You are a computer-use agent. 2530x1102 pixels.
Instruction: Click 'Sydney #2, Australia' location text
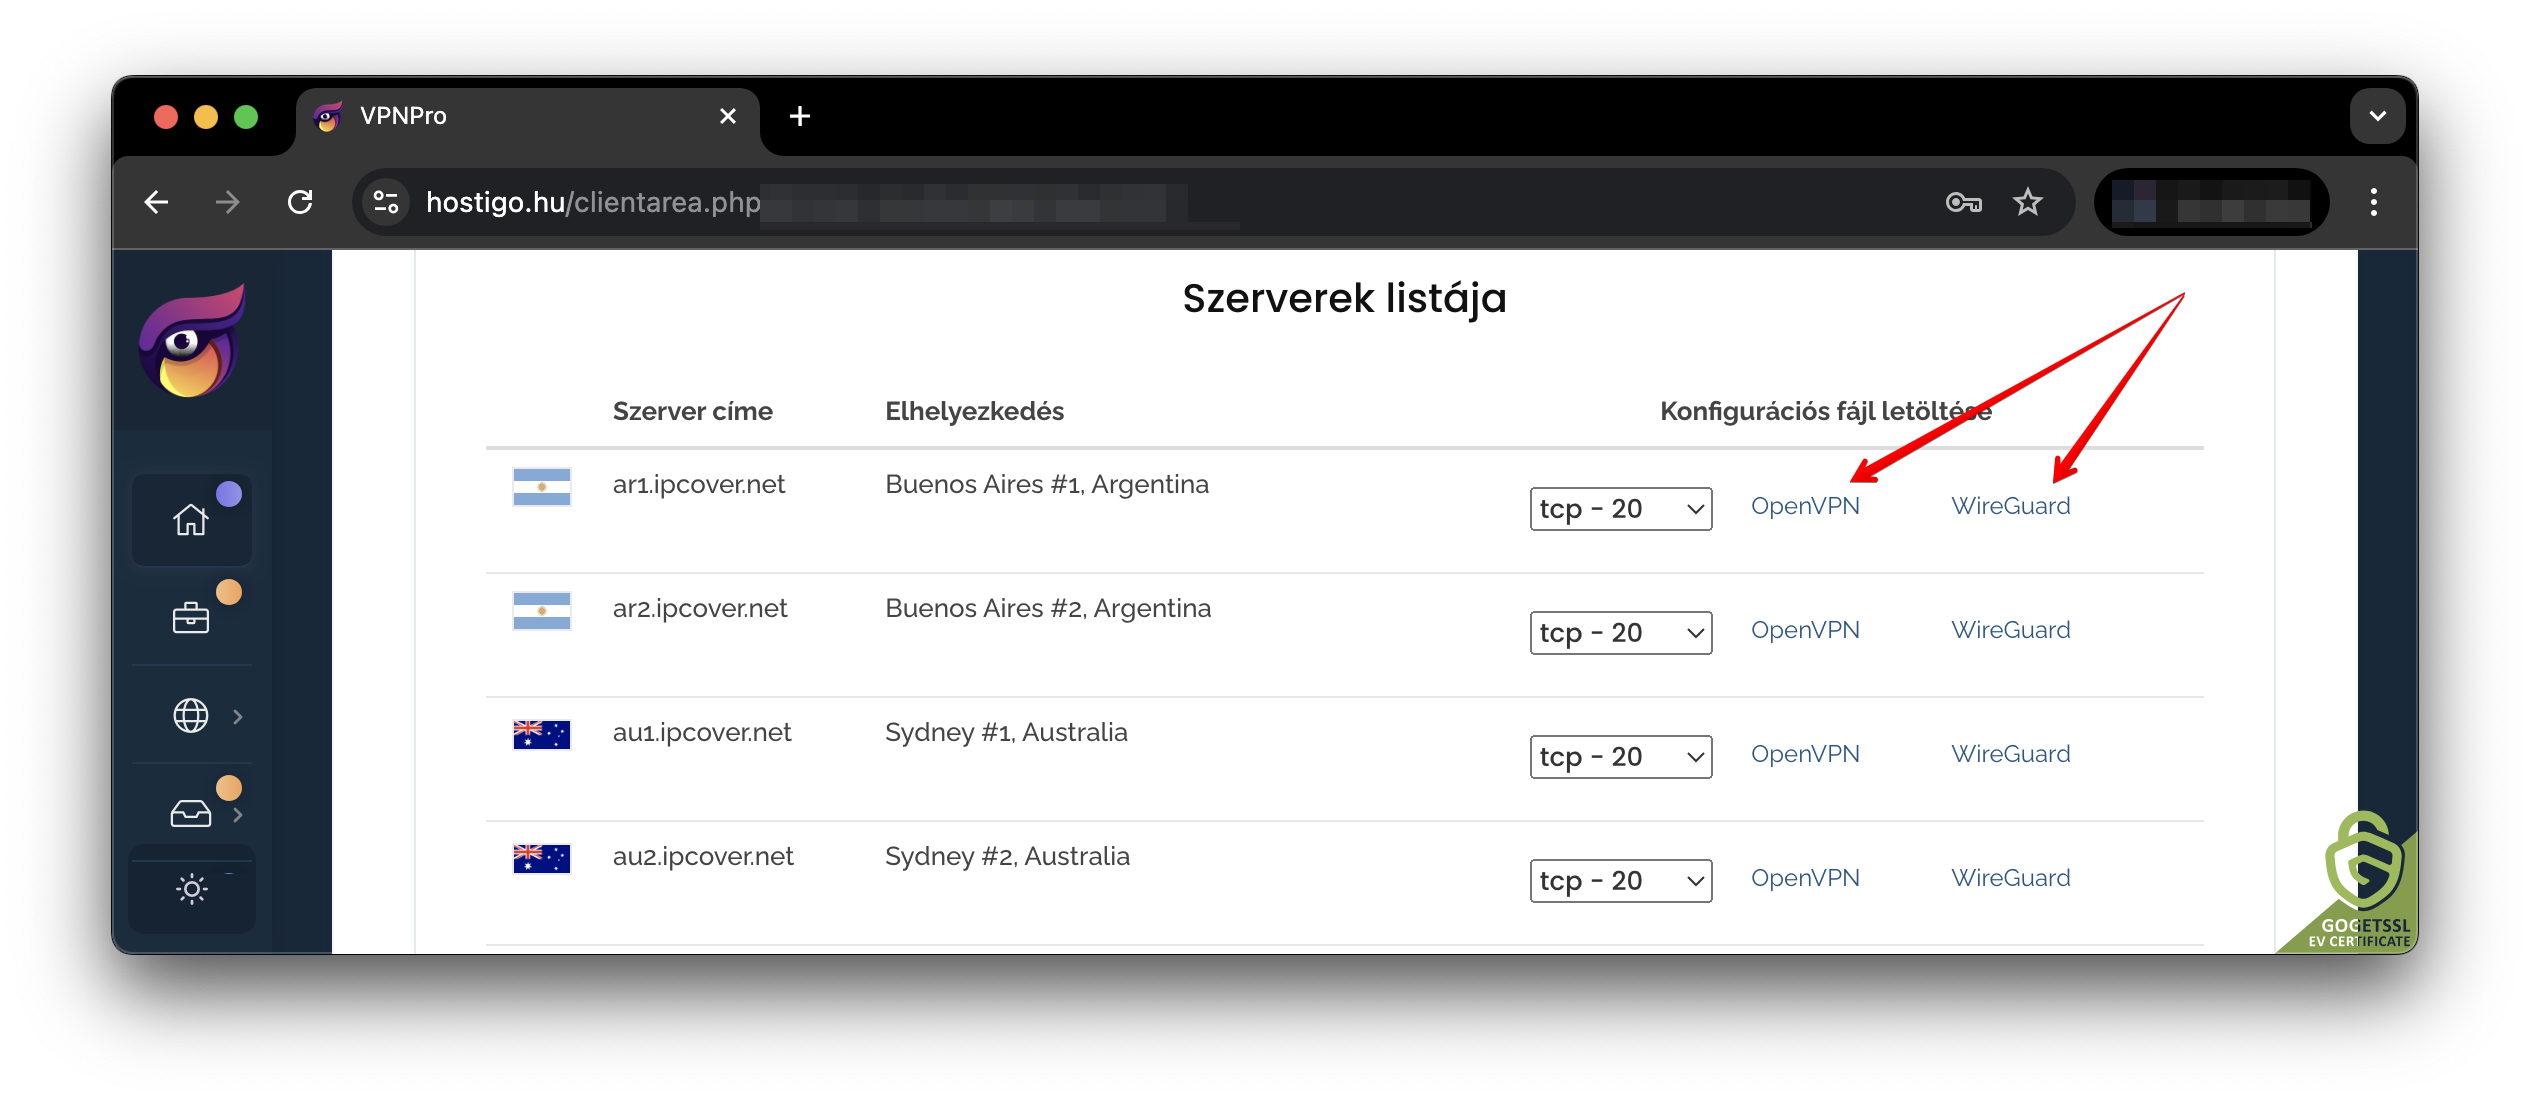click(x=1007, y=857)
